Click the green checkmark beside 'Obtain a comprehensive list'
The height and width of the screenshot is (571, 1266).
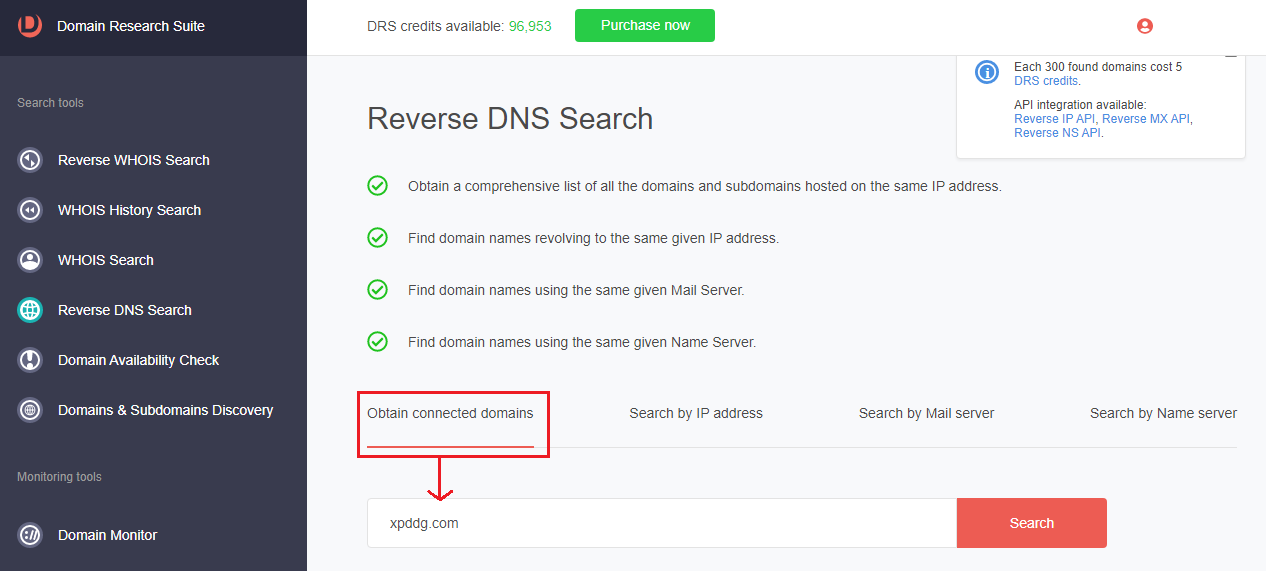pos(377,185)
